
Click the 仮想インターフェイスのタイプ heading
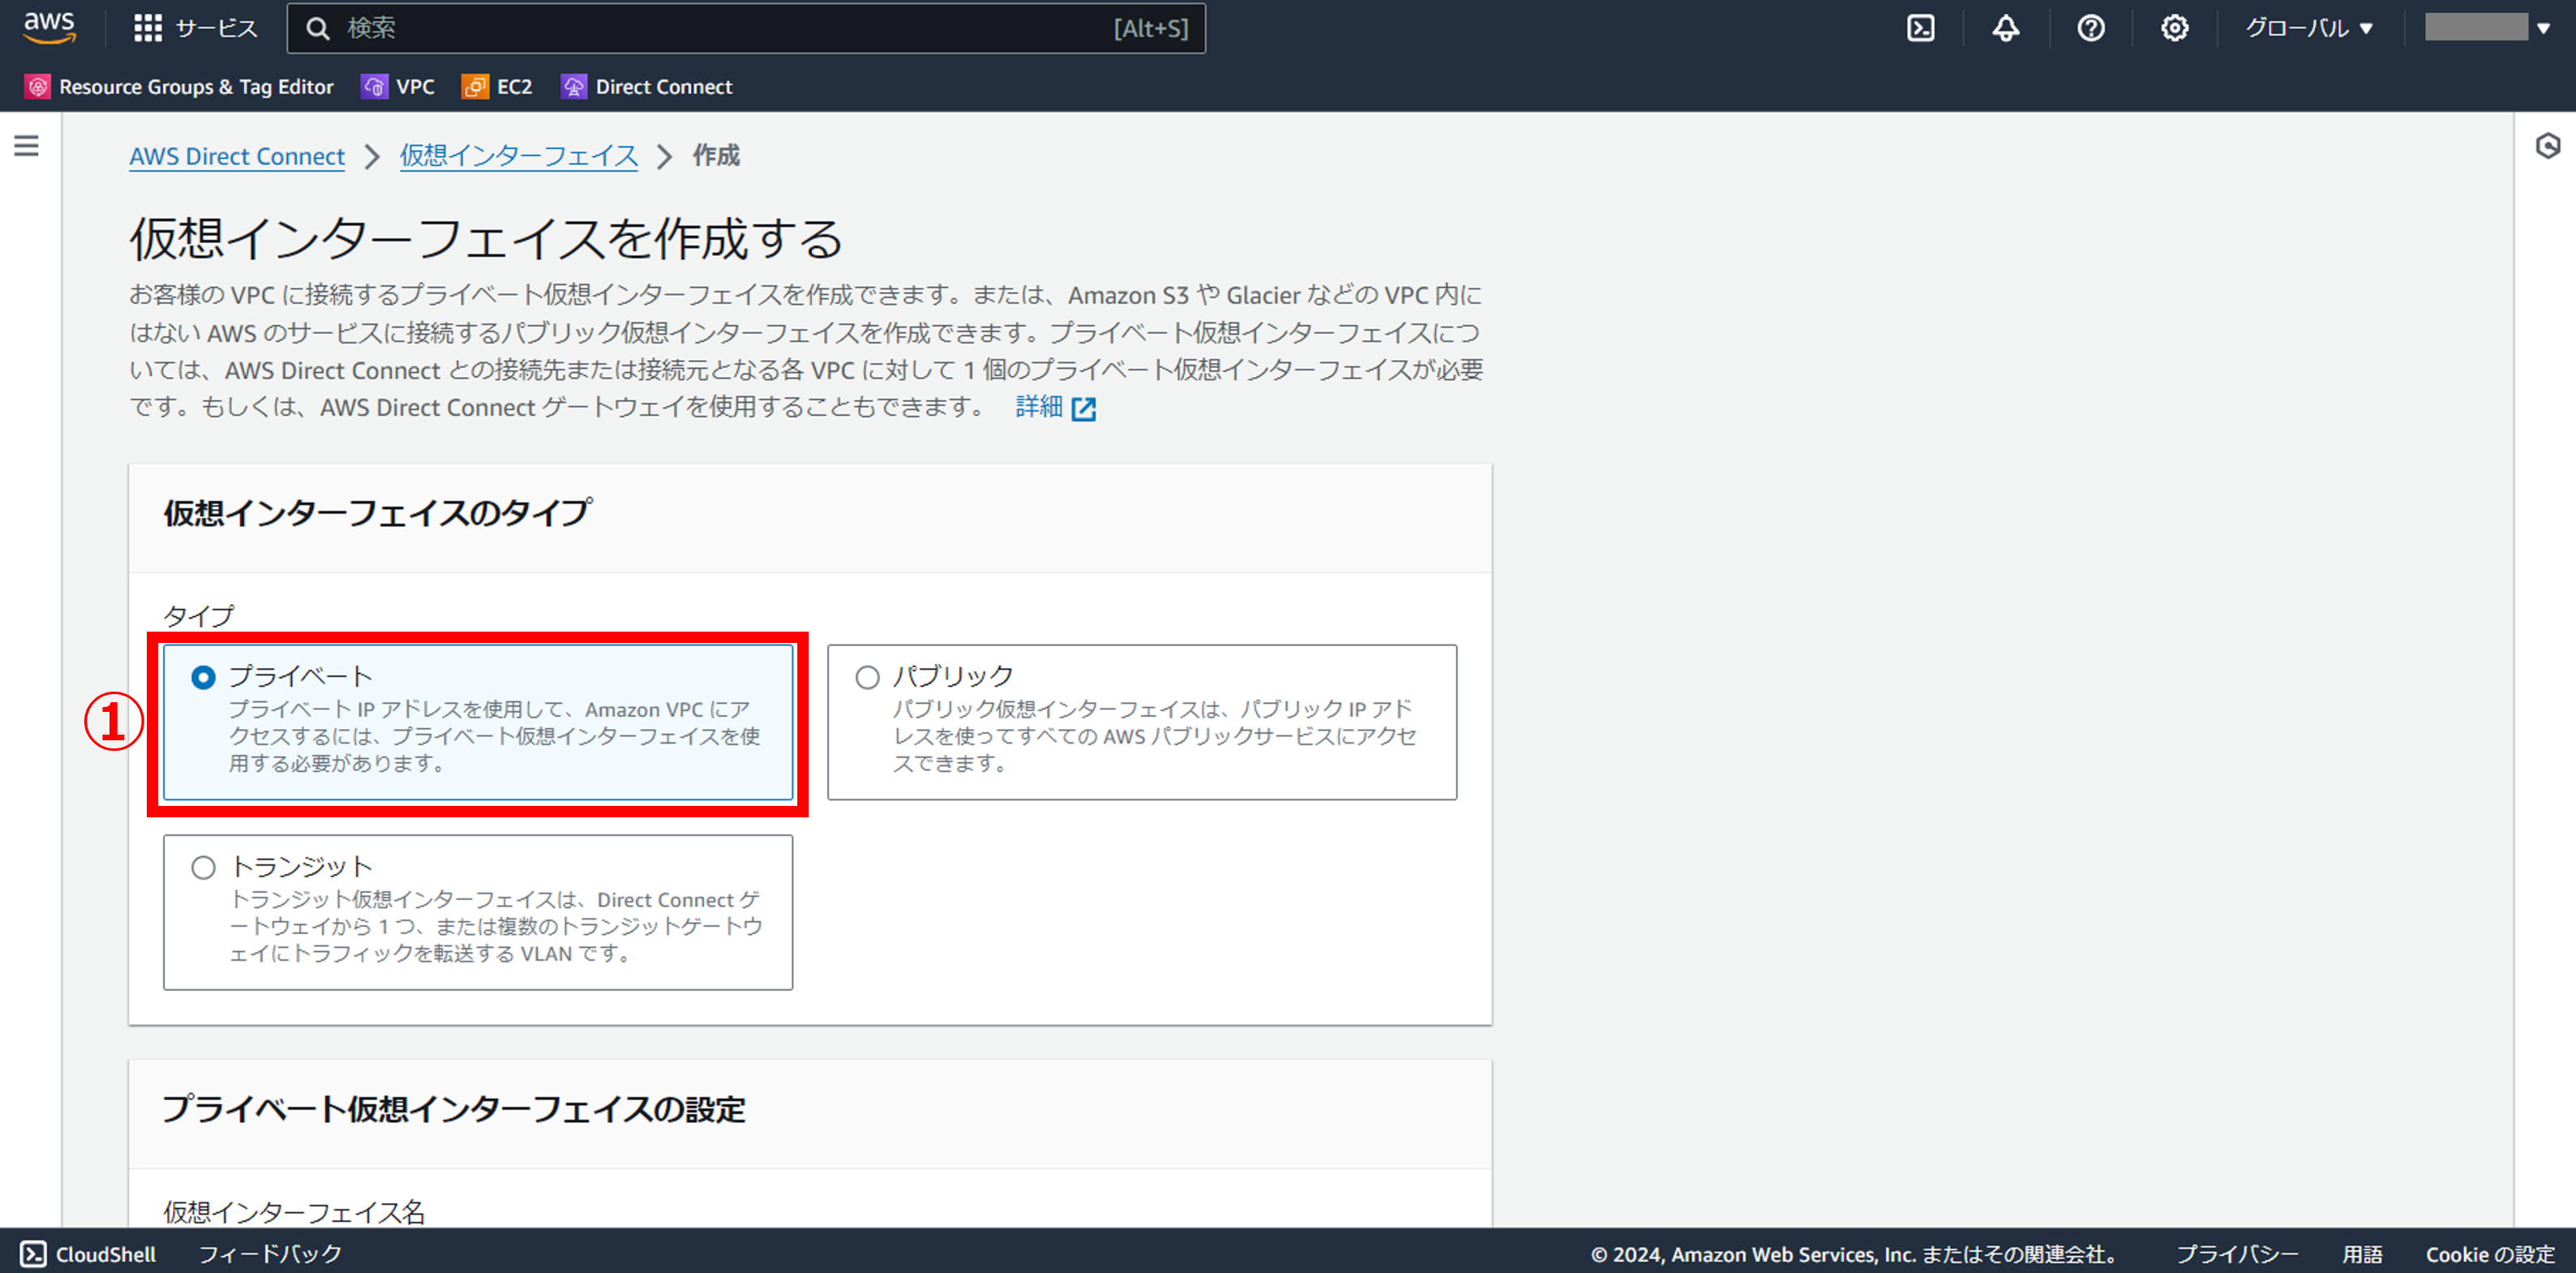point(377,513)
